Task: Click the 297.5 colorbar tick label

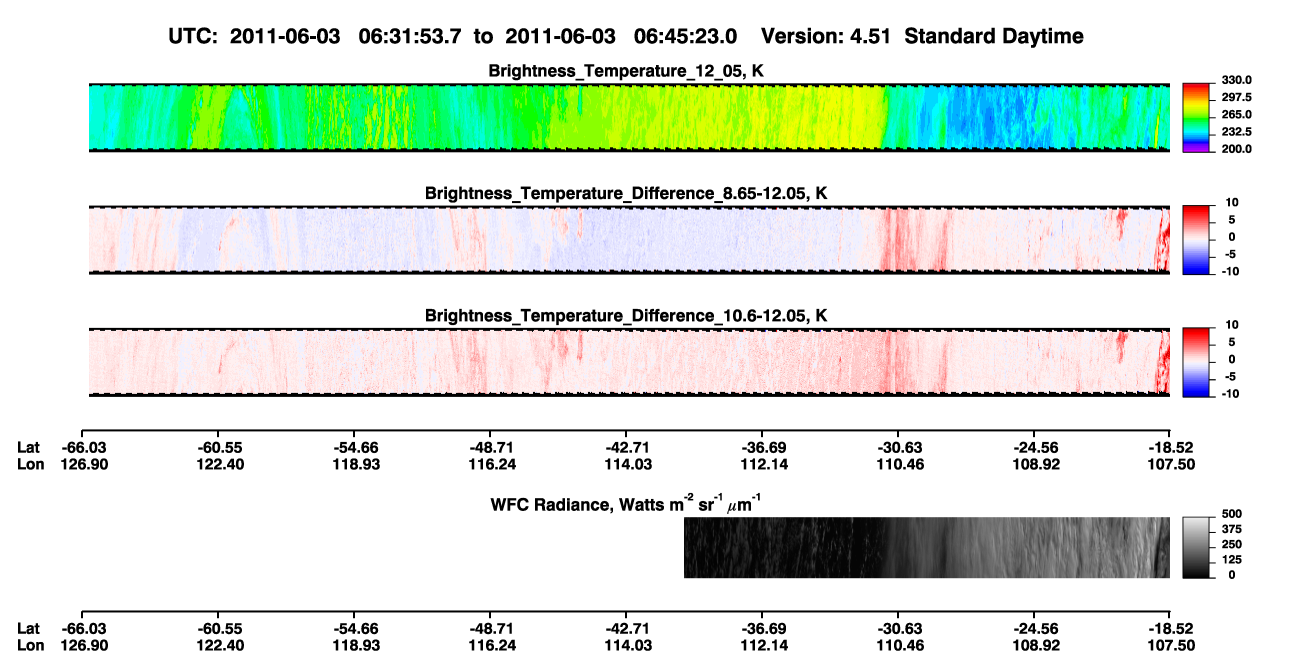Action: pos(1236,98)
